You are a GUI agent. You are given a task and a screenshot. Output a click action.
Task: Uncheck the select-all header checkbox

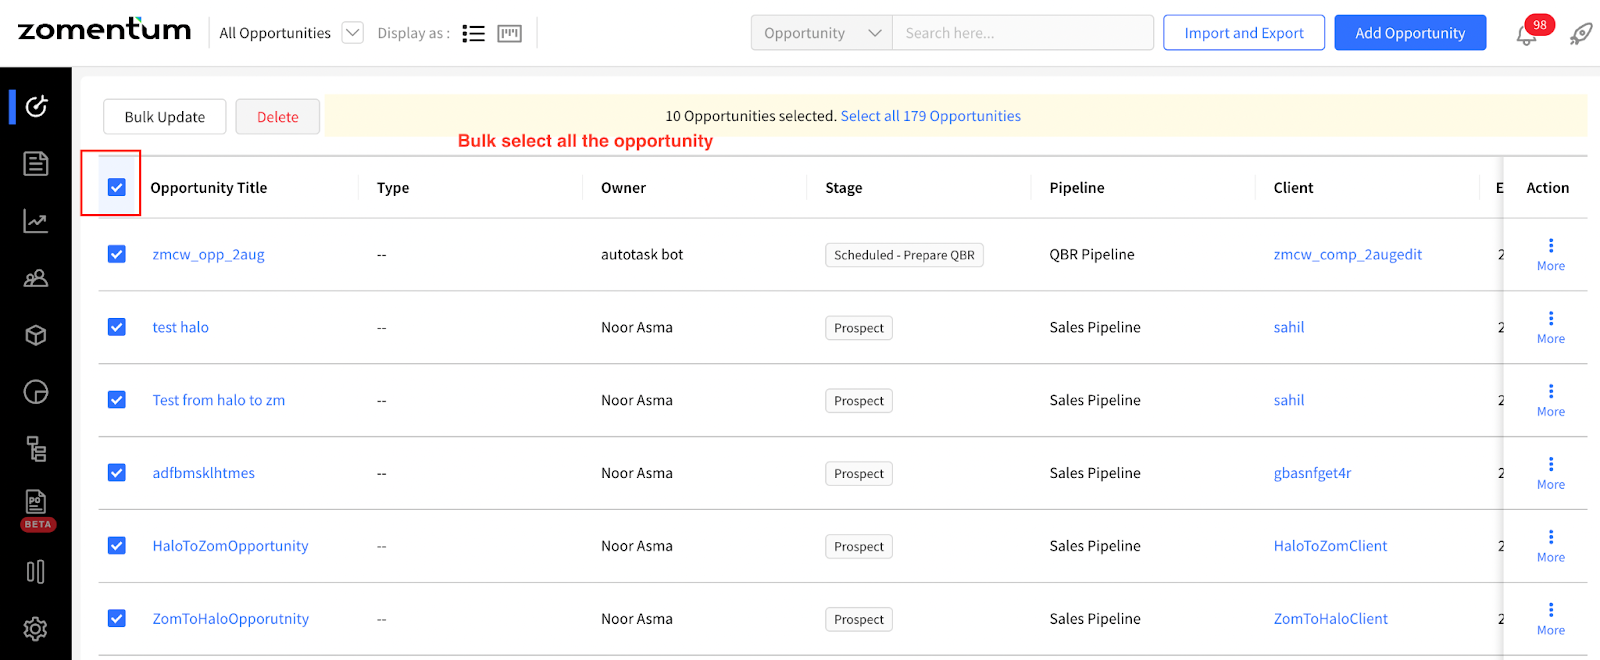(x=117, y=187)
